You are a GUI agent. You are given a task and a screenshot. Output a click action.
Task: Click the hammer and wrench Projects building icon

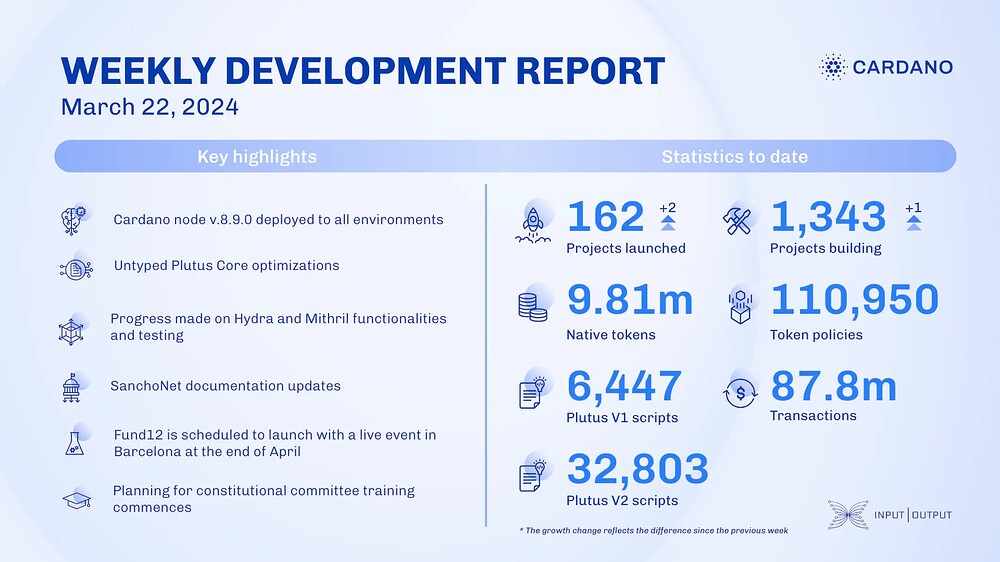point(738,221)
